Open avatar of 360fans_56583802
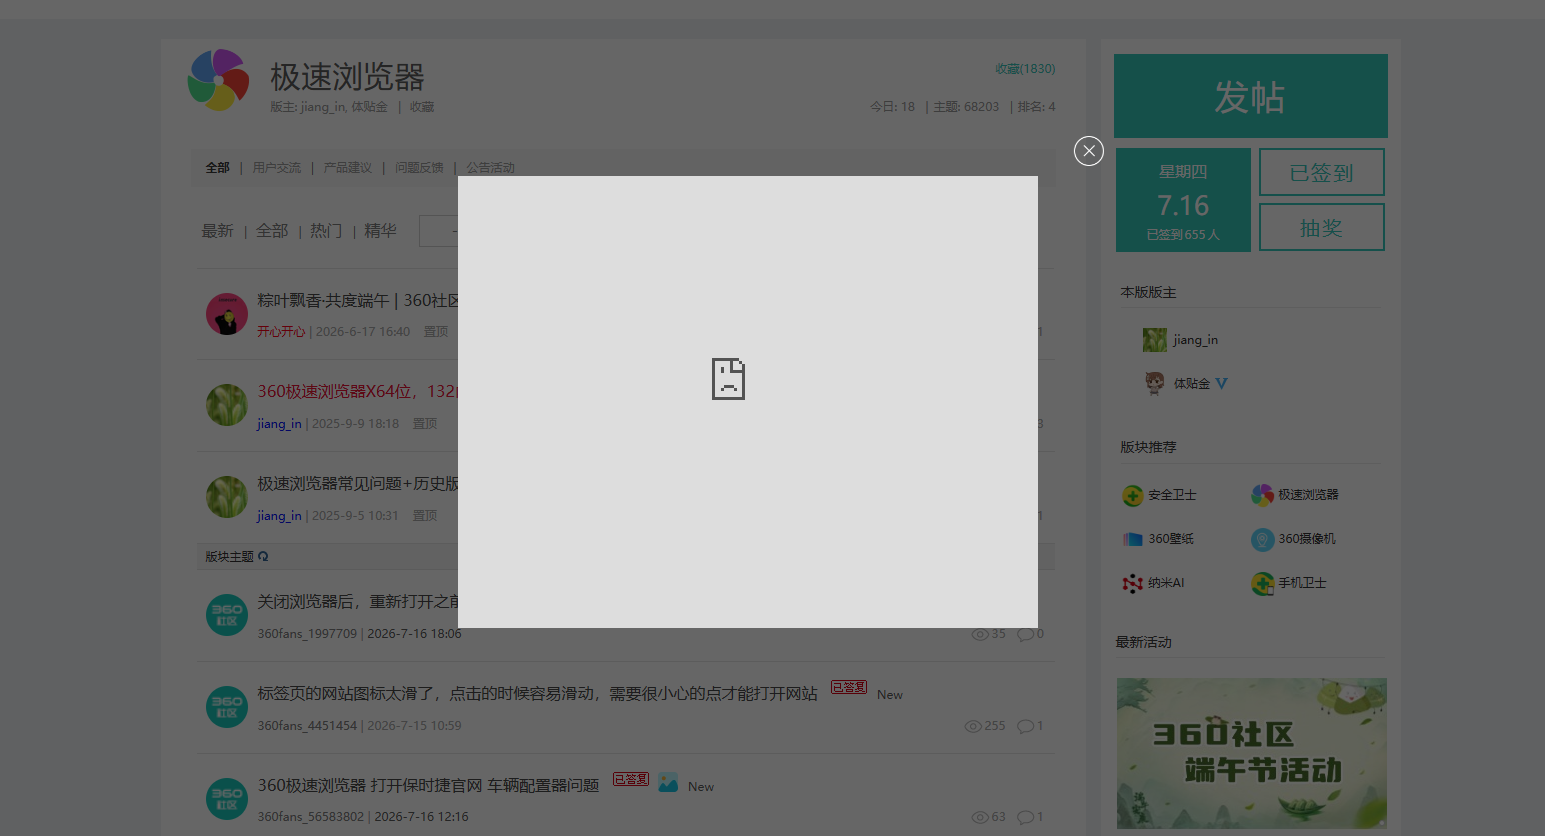 227,799
